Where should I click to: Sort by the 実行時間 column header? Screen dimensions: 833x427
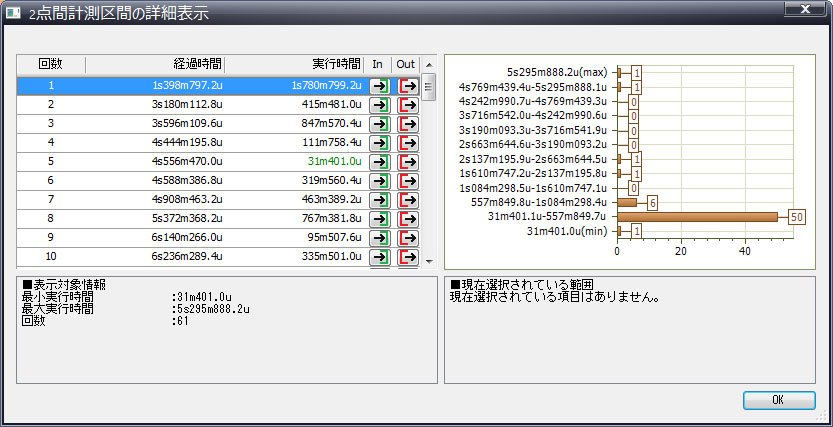[295, 64]
